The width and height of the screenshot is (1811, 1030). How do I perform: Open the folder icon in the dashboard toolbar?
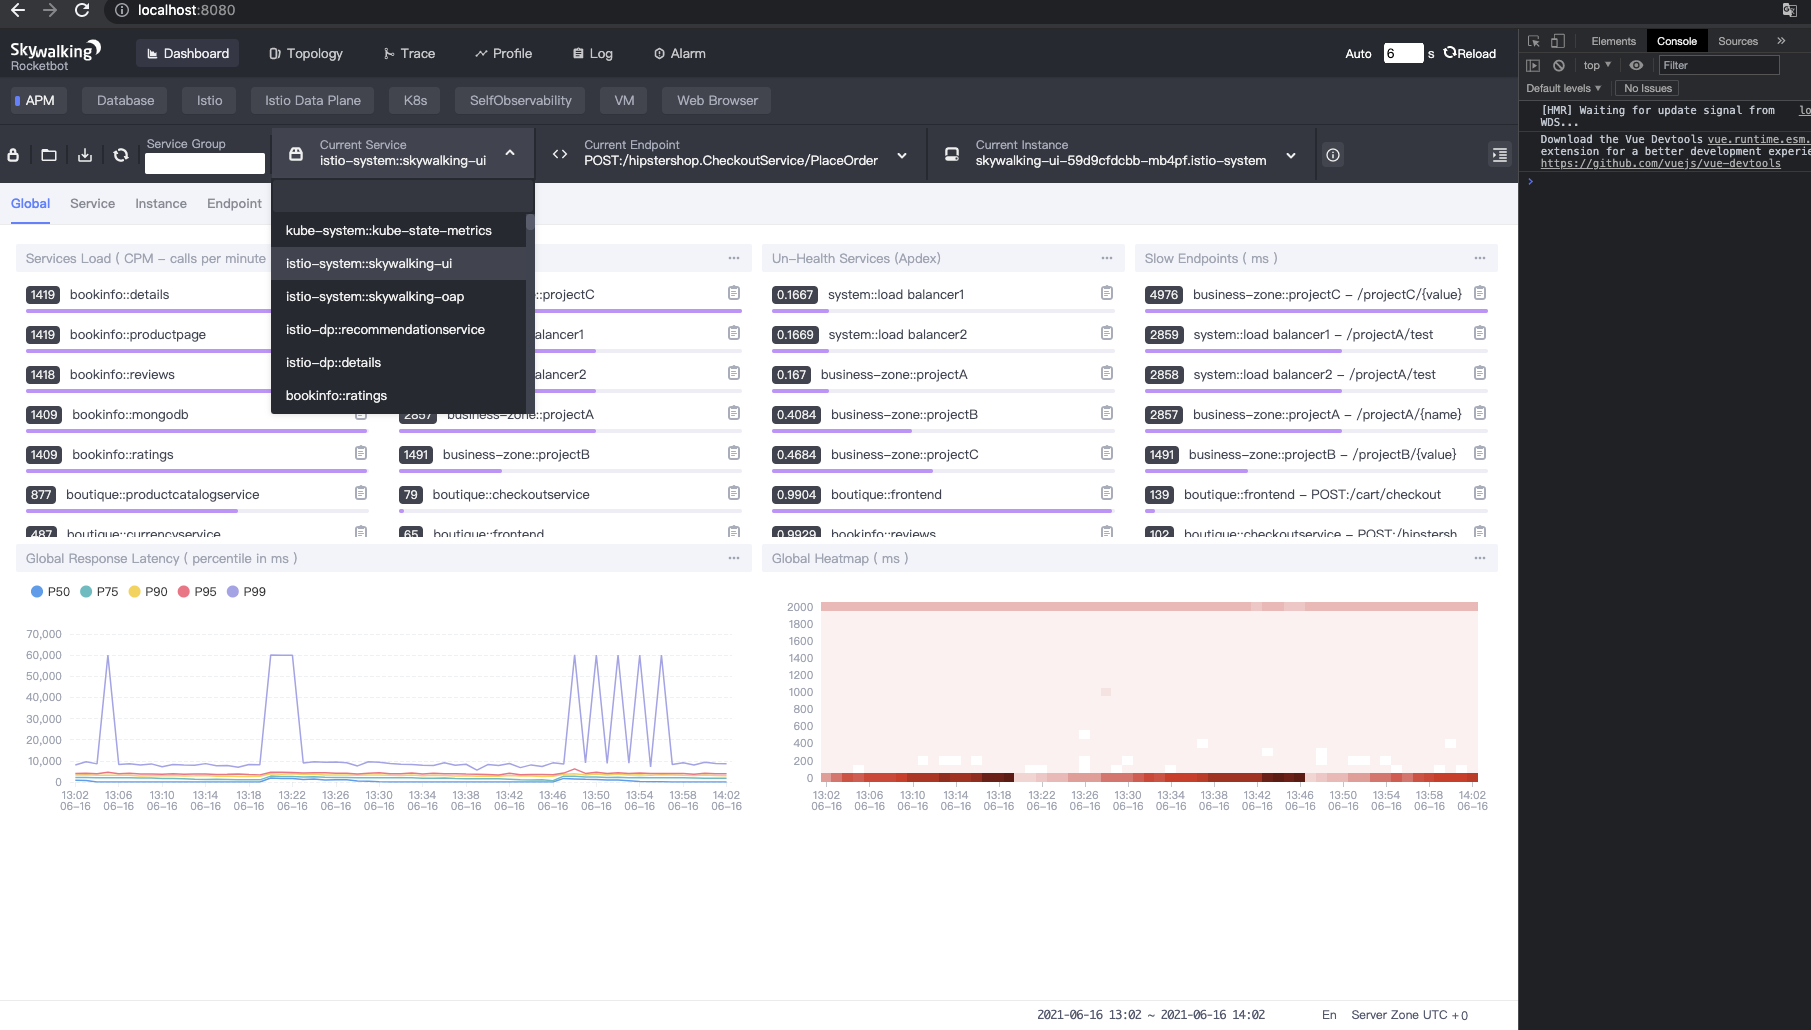(x=48, y=155)
